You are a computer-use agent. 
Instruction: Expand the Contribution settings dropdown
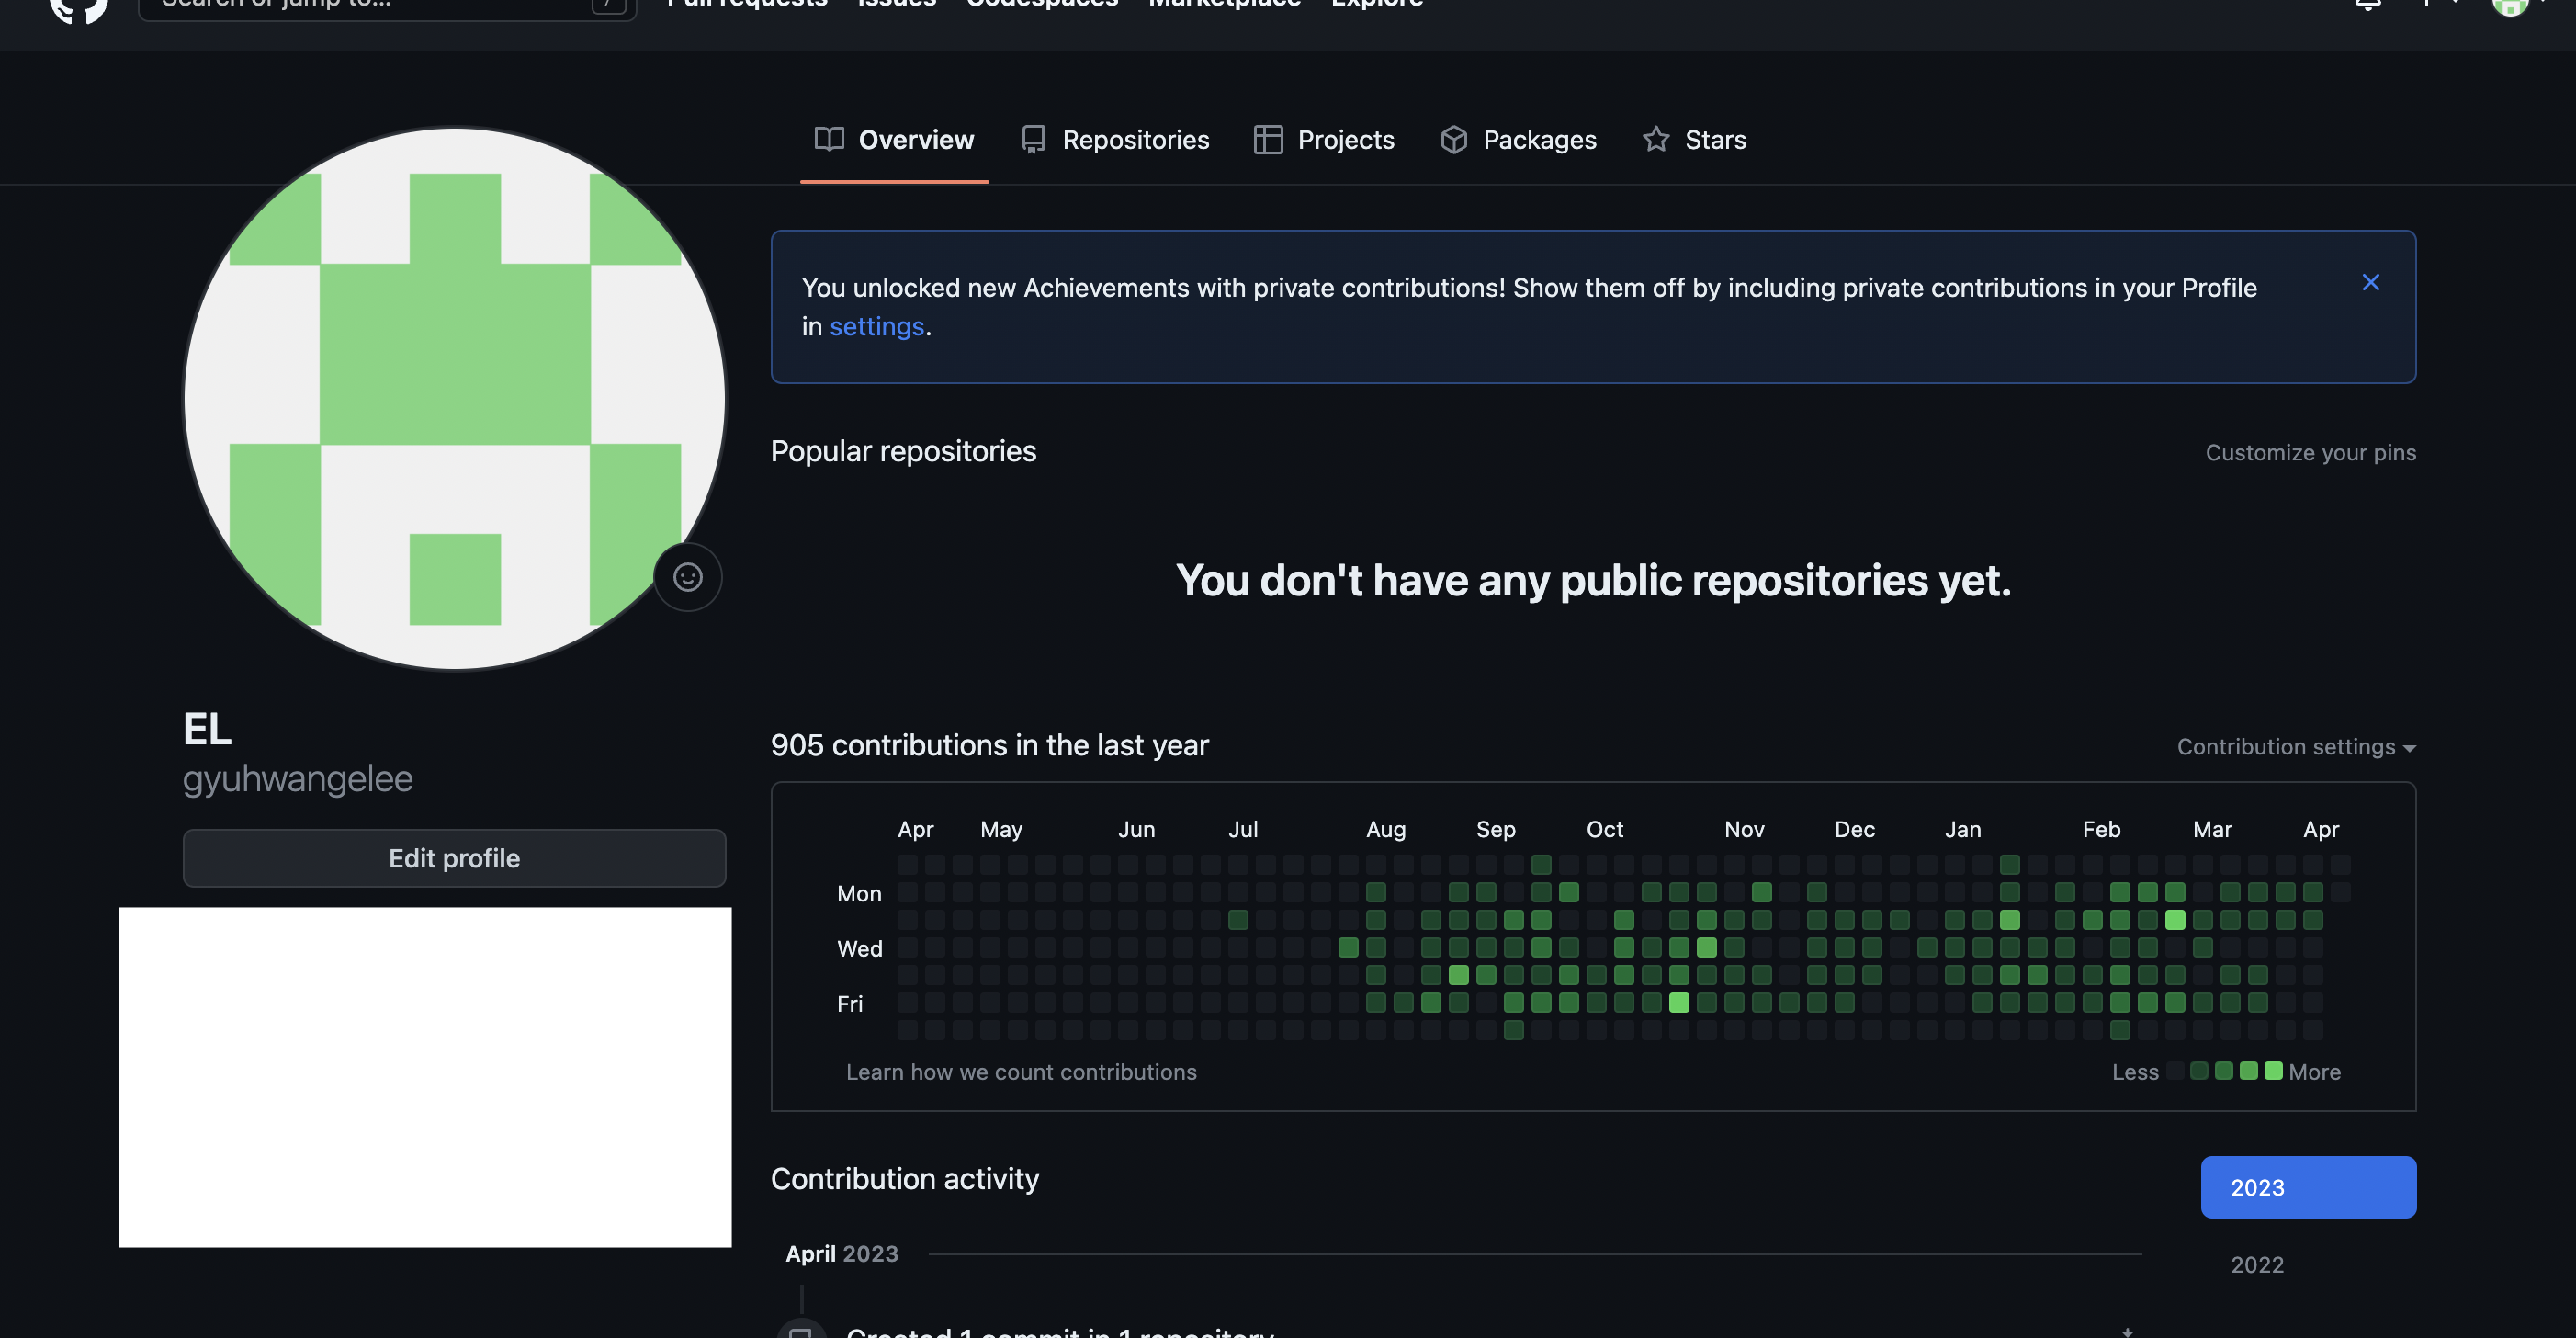[2296, 747]
